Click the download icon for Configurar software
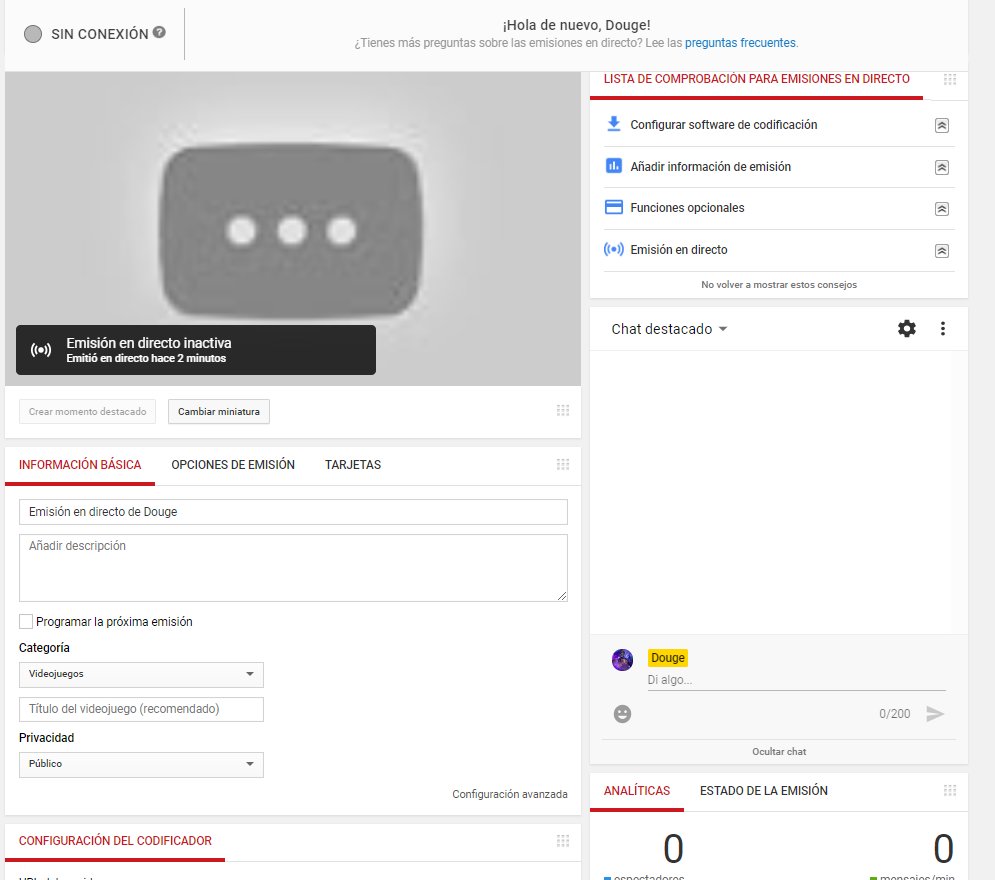The height and width of the screenshot is (880, 995). pos(614,124)
